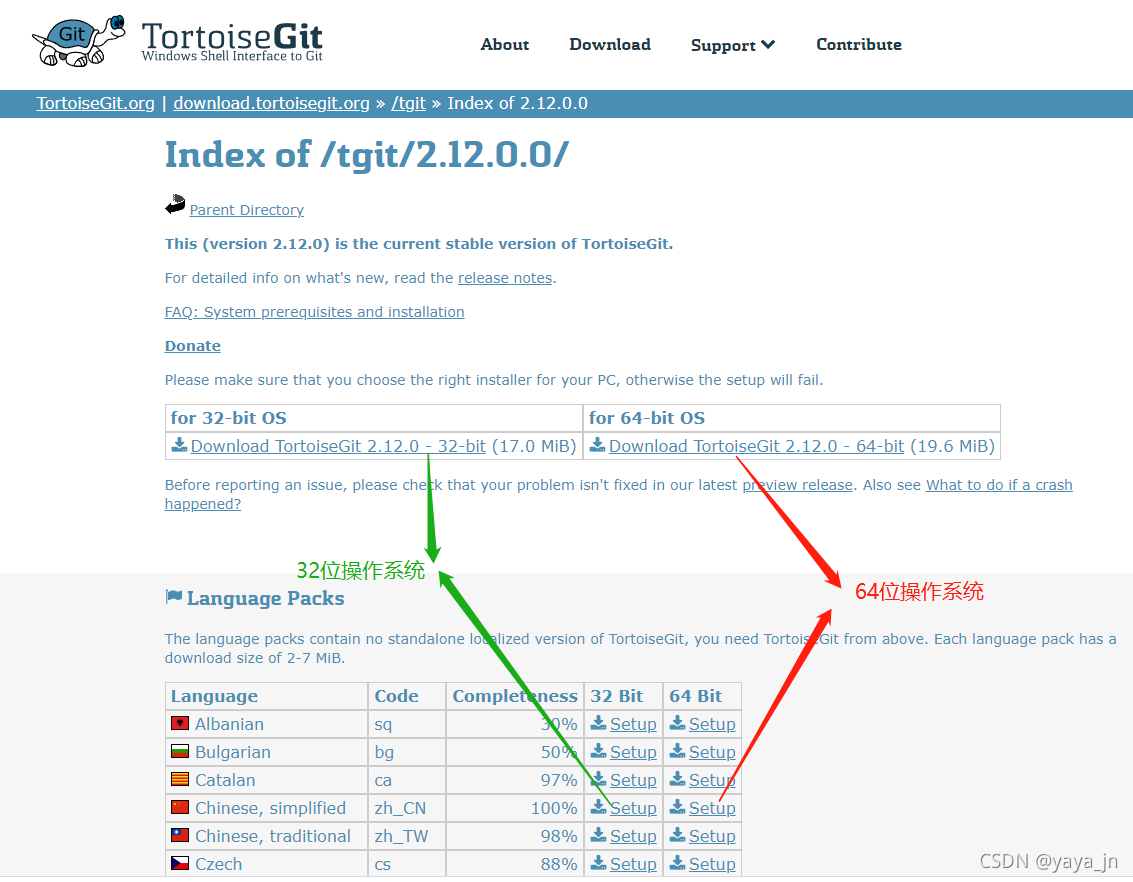Download Bulgarian 32 Bit Setup
The width and height of the screenshot is (1133, 882).
coord(633,752)
